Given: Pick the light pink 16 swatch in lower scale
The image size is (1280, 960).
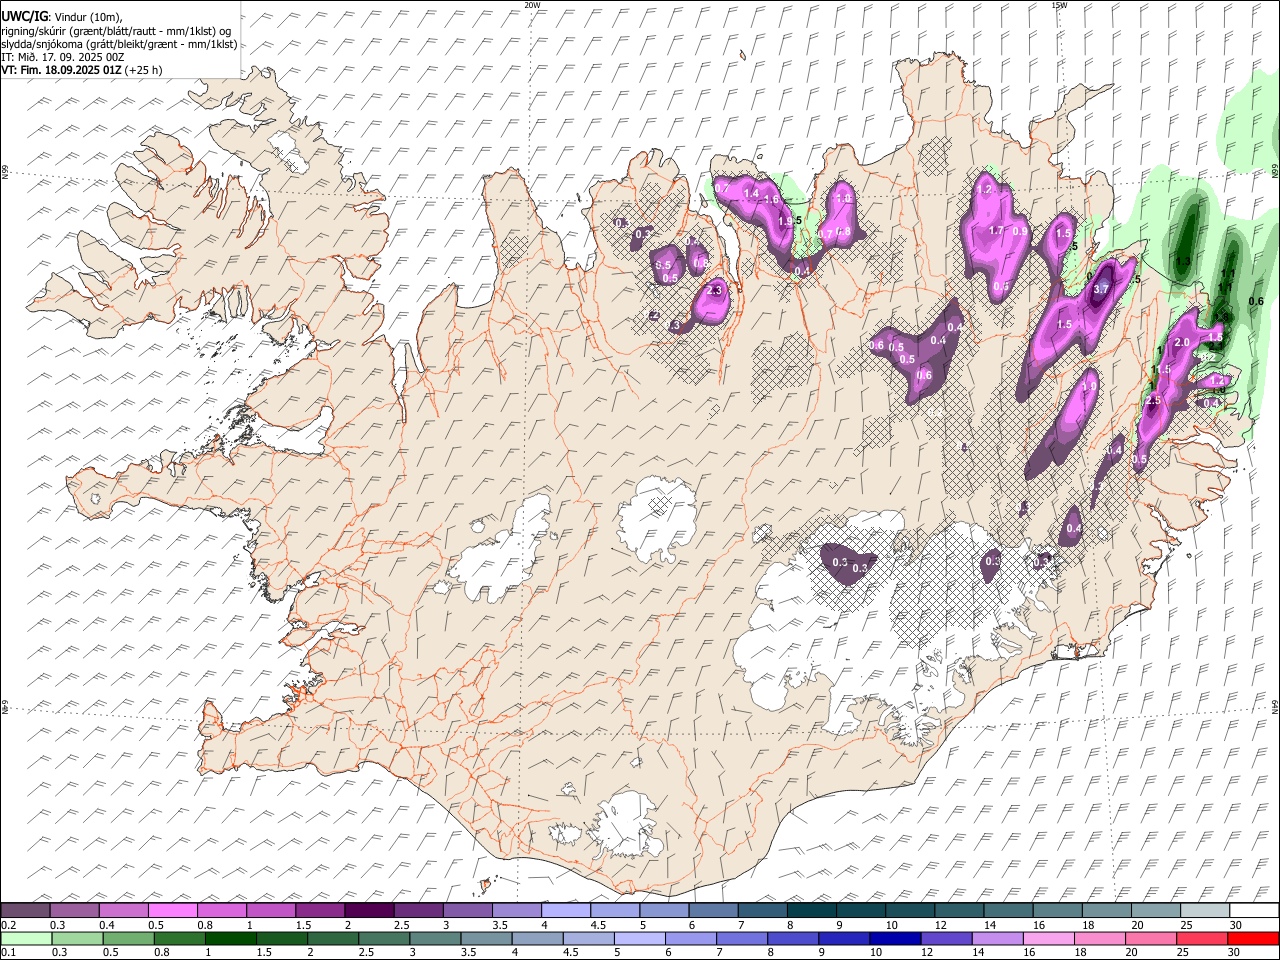Looking at the screenshot, I should tap(1048, 939).
